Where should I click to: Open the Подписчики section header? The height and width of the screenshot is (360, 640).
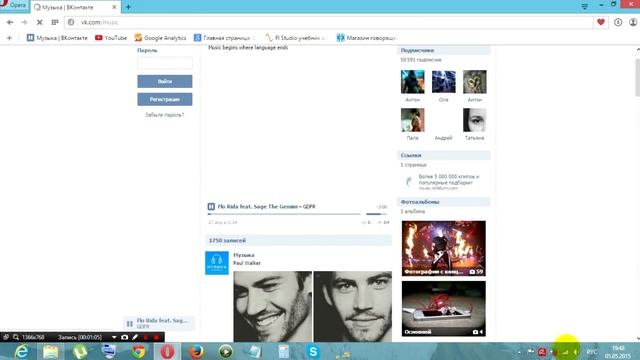tap(444, 50)
